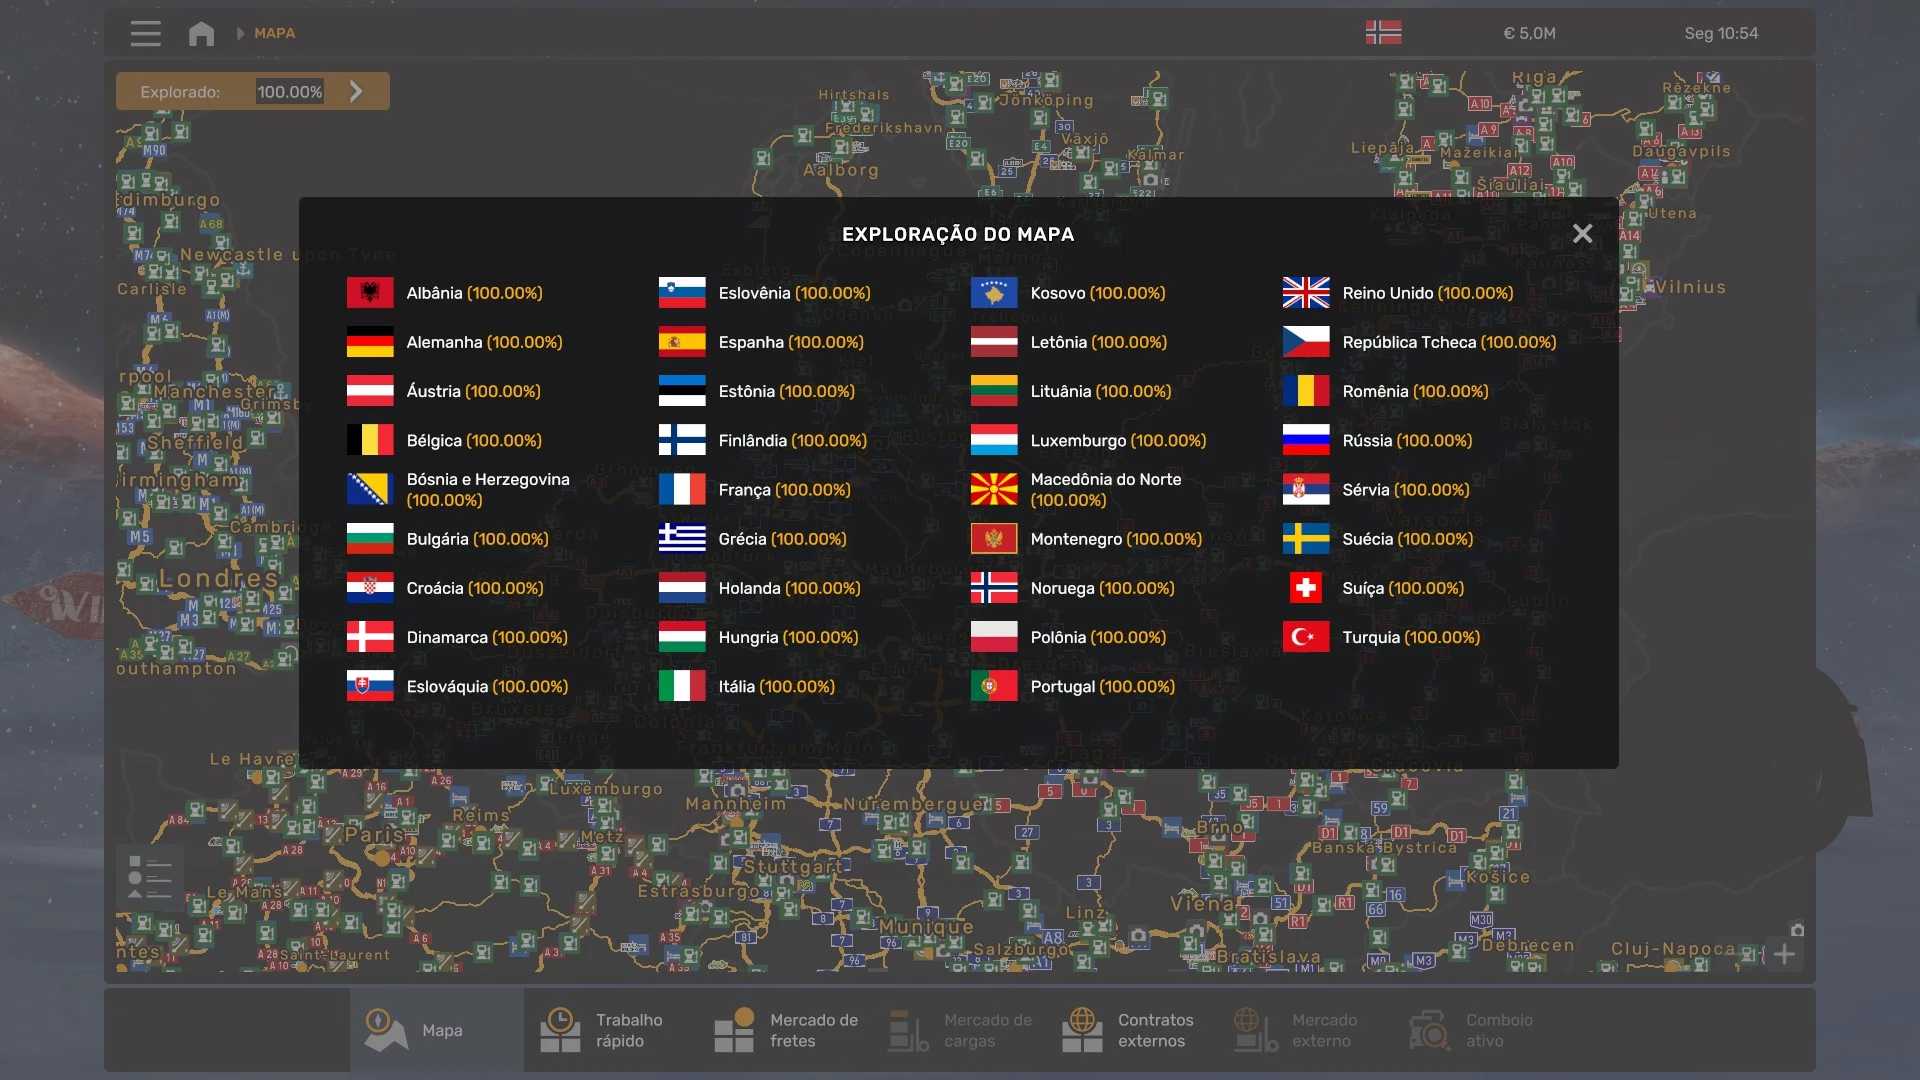Viewport: 1920px width, 1080px height.
Task: Click the home icon in breadcrumb
Action: [201, 33]
